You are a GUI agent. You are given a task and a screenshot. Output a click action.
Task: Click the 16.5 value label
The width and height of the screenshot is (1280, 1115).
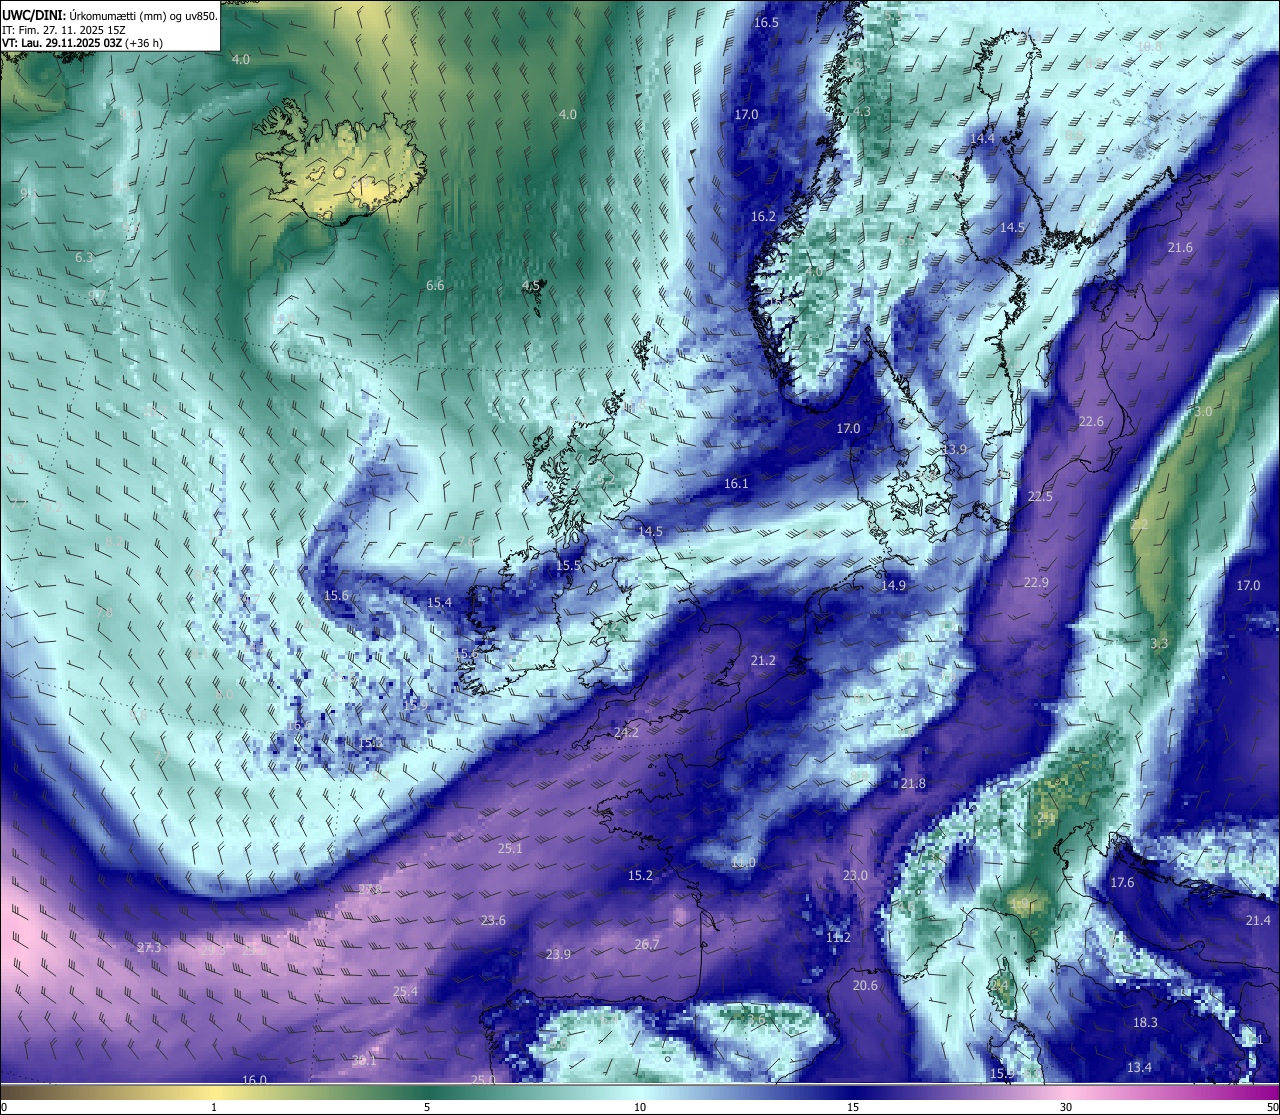(767, 23)
